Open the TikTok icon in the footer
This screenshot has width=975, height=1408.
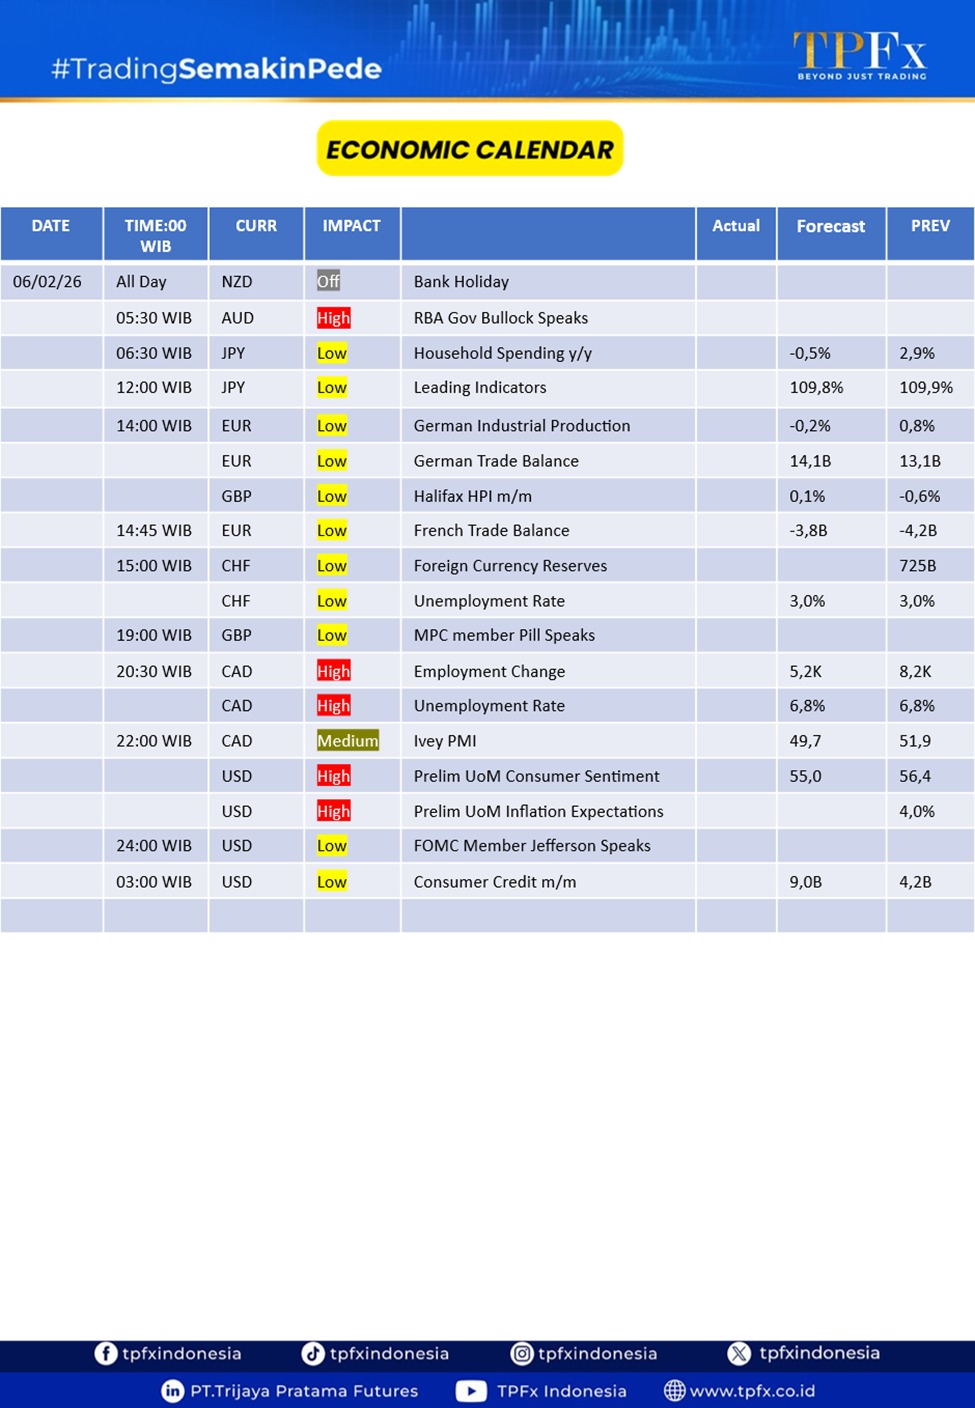[313, 1353]
